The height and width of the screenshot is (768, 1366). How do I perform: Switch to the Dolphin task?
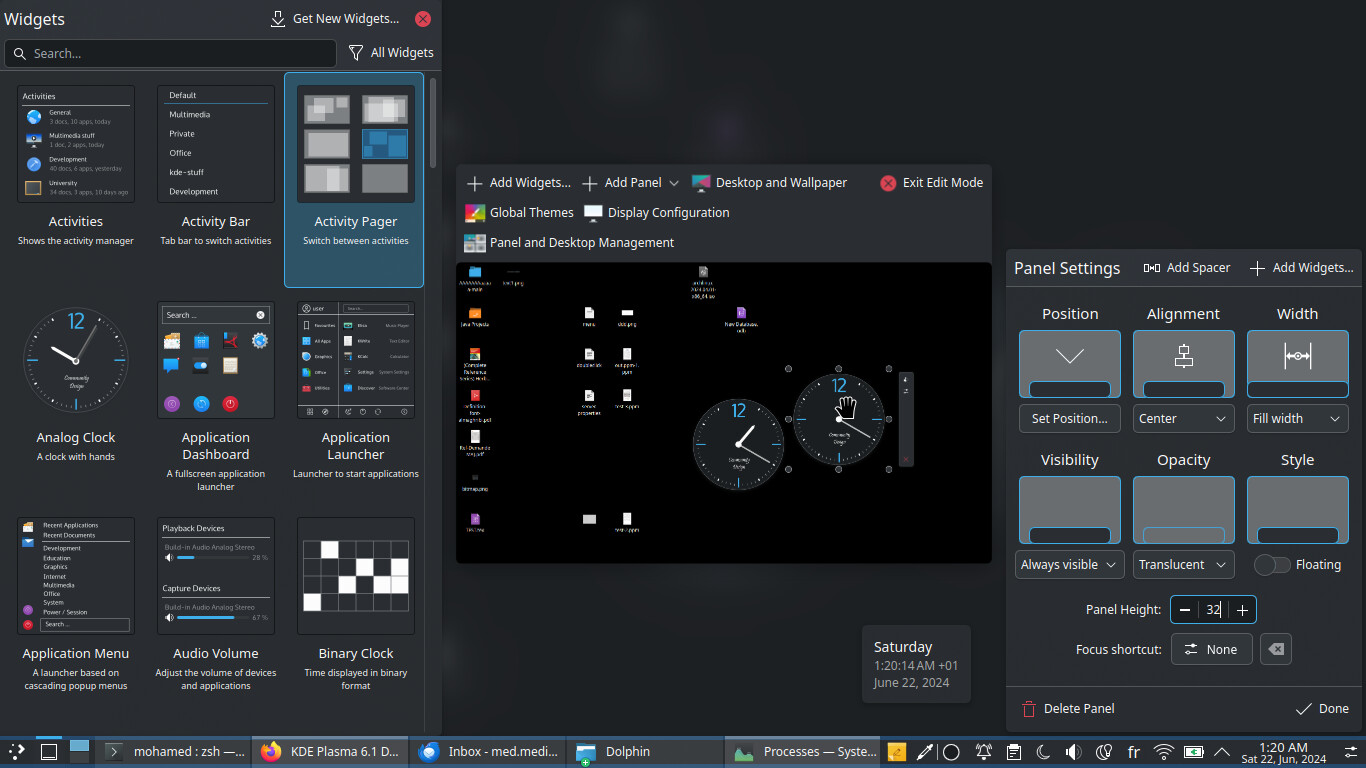pos(646,752)
